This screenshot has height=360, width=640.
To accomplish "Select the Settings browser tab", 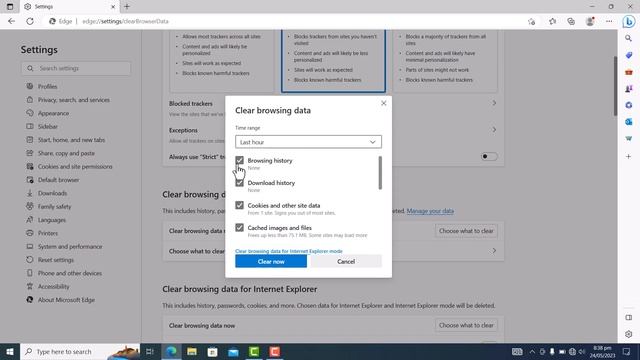I will point(69,7).
